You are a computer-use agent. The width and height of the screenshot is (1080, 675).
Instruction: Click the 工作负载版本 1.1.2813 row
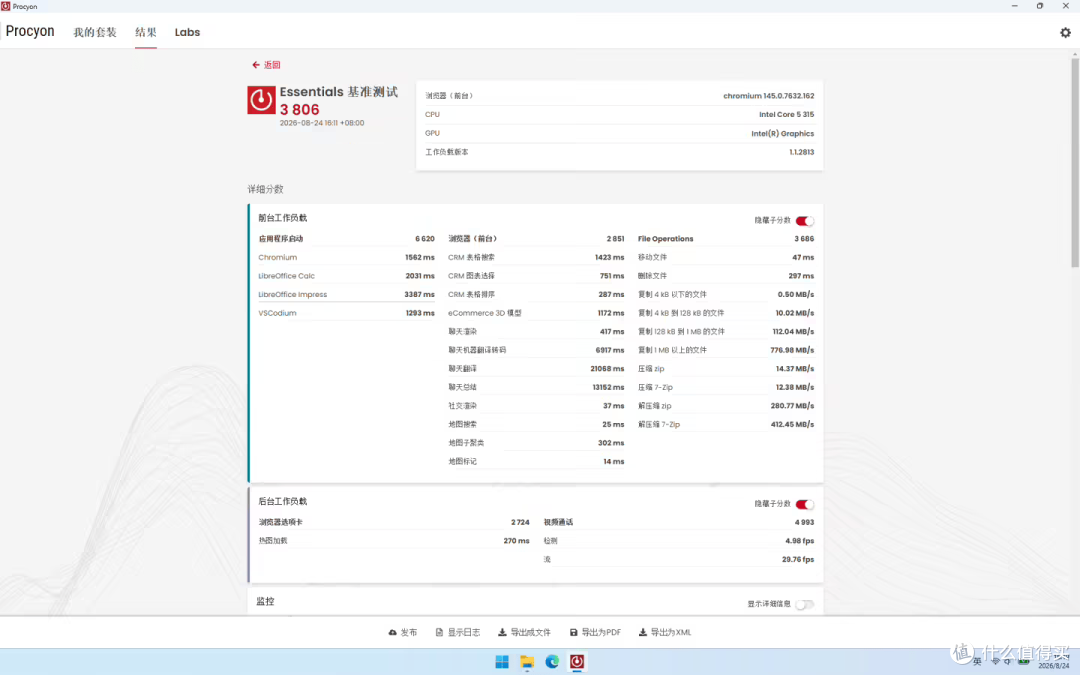point(619,152)
